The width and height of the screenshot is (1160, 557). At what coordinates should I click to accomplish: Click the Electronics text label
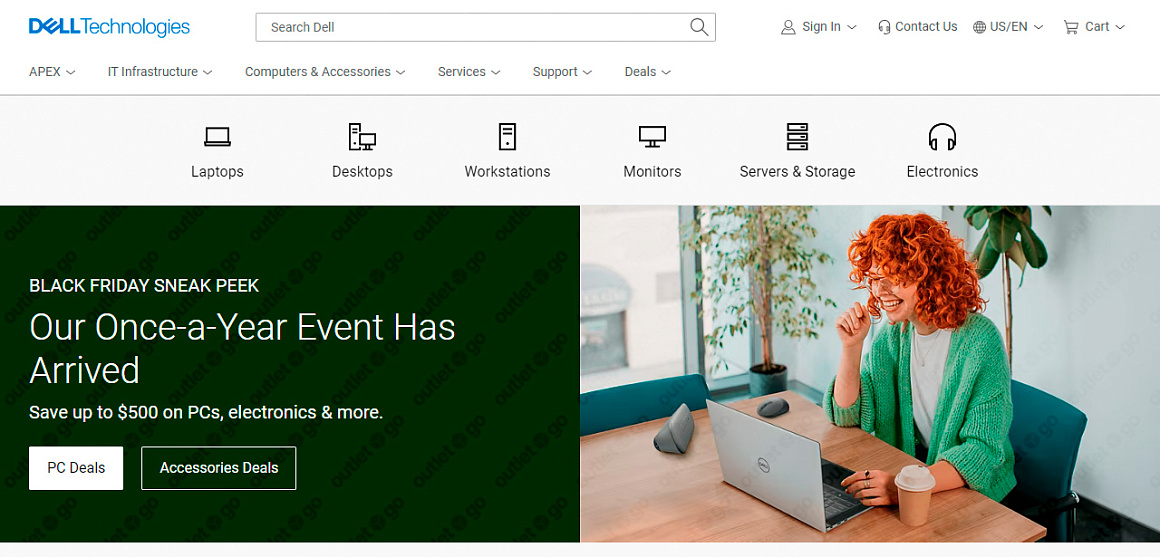(942, 172)
